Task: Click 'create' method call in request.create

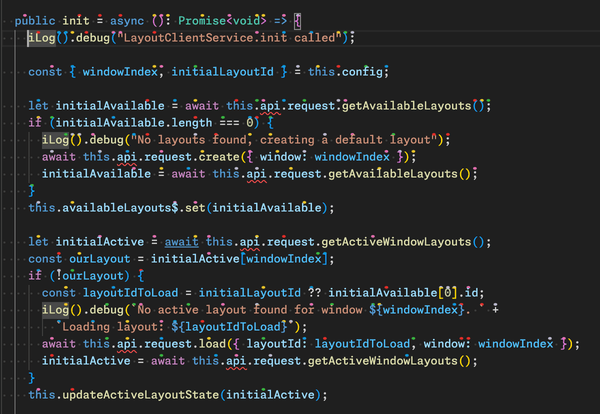Action: point(219,157)
